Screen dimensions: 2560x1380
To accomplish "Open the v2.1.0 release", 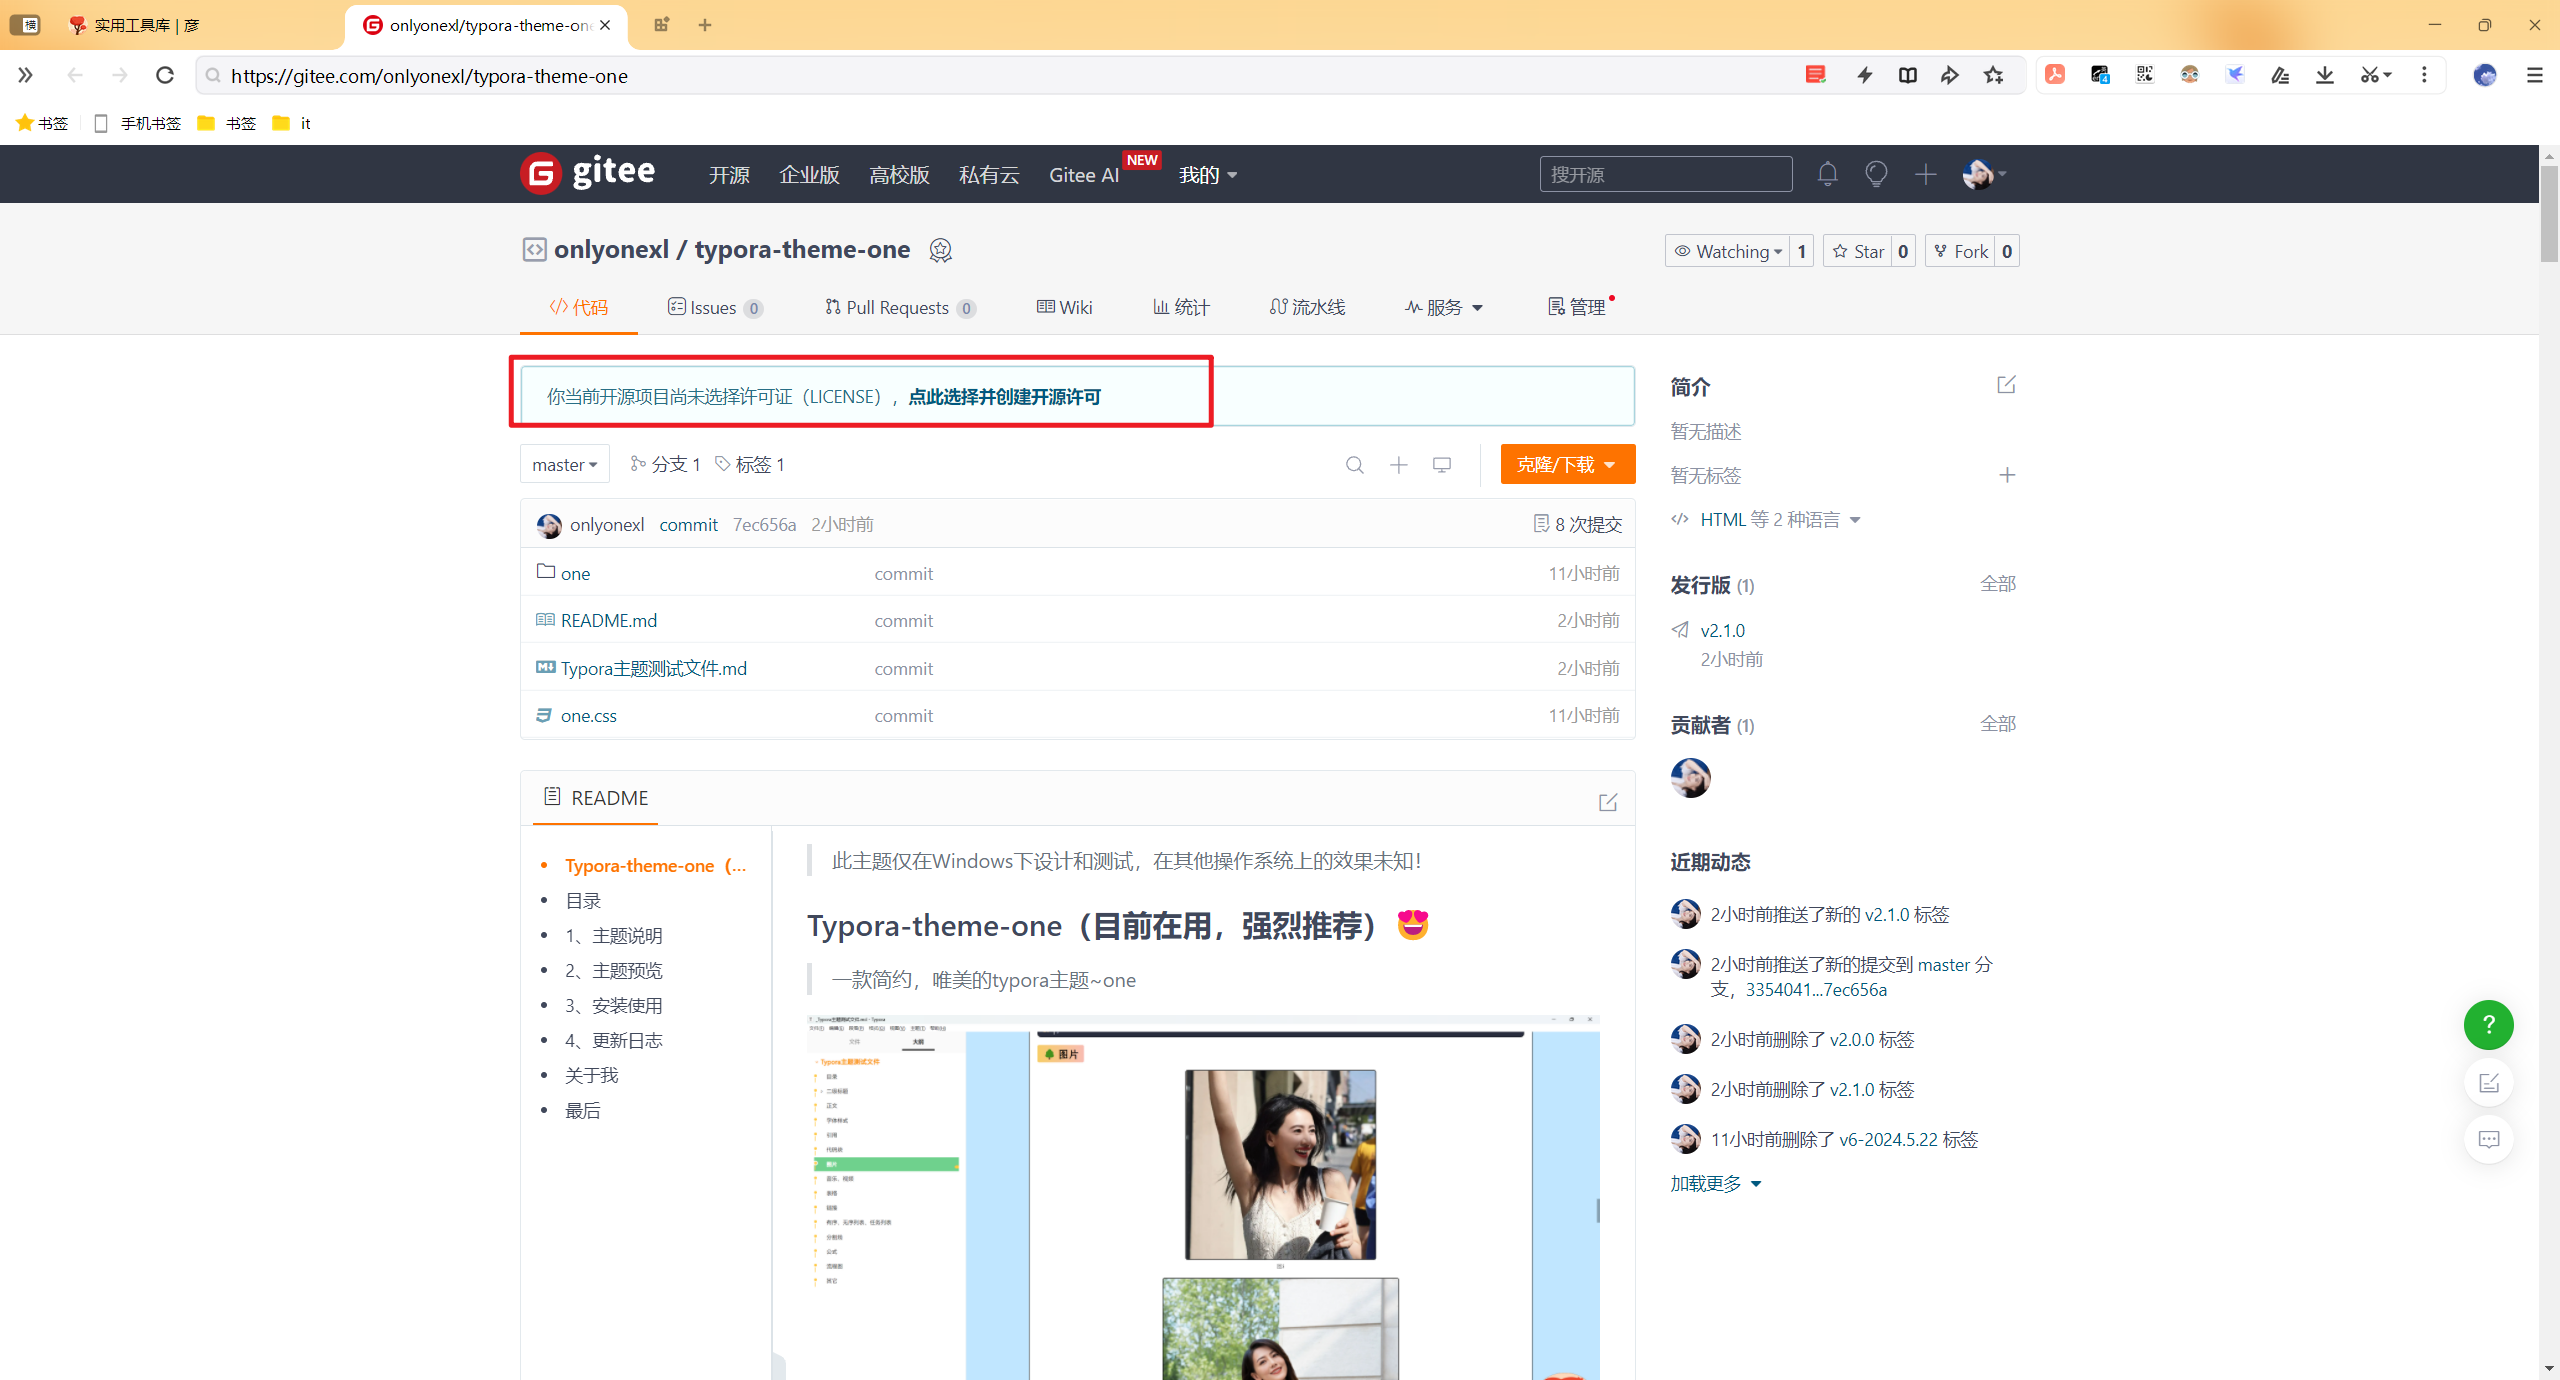I will (1722, 630).
